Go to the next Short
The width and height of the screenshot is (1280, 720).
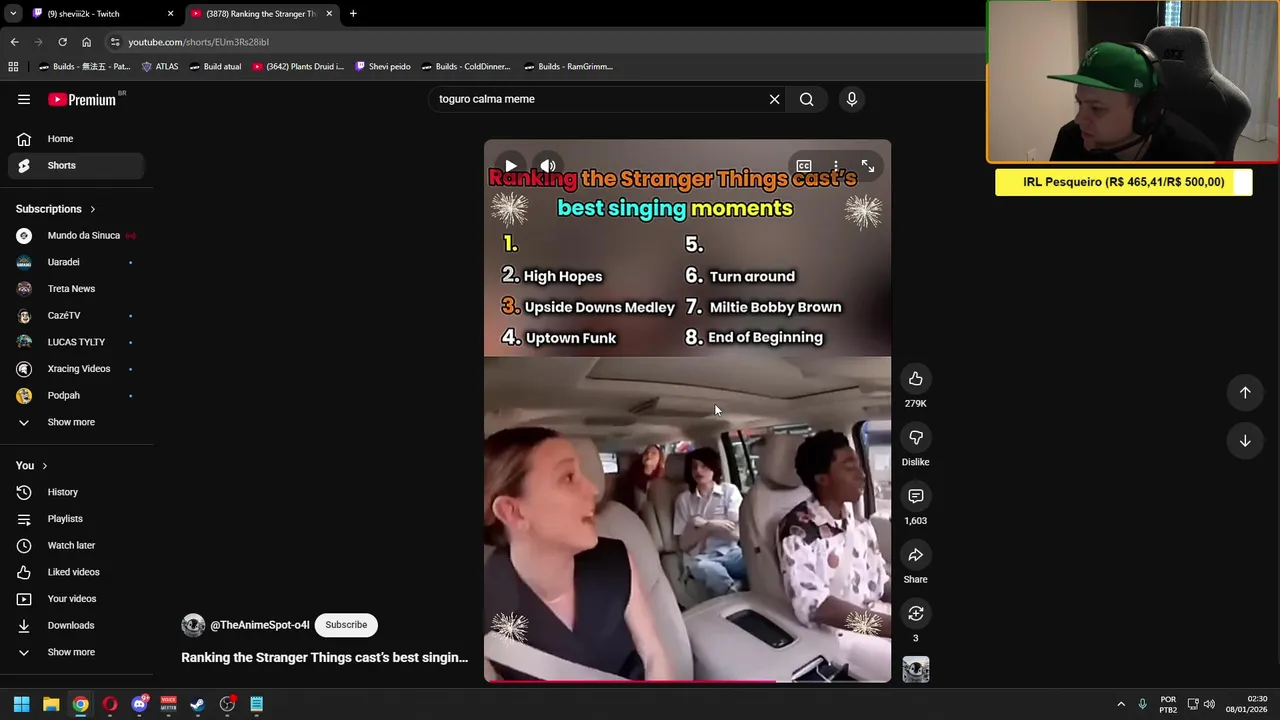[1245, 441]
